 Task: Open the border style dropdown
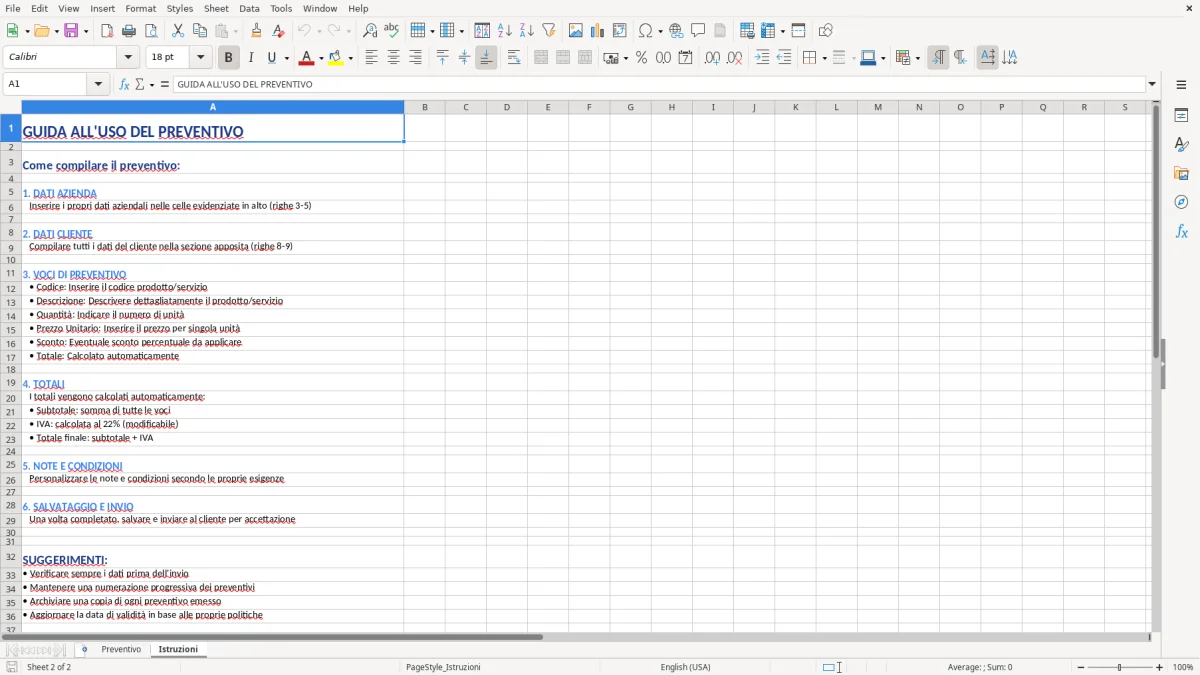coord(854,58)
